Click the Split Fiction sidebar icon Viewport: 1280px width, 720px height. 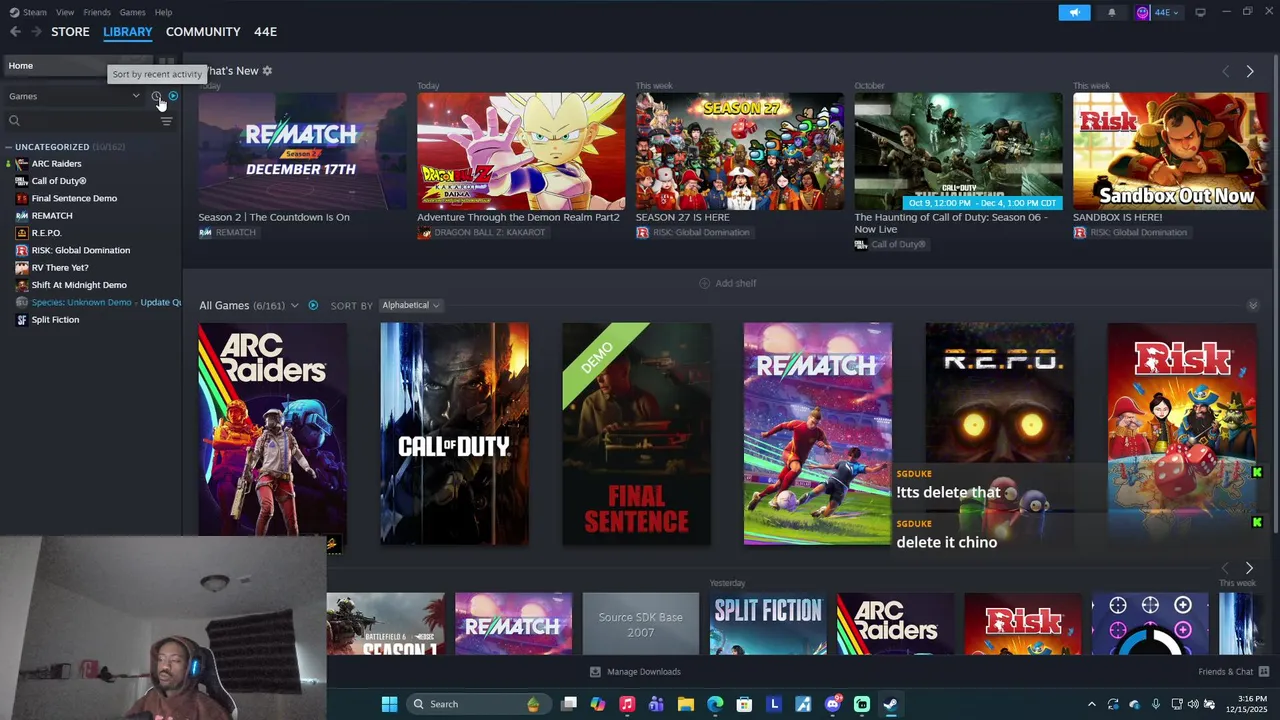coord(22,320)
